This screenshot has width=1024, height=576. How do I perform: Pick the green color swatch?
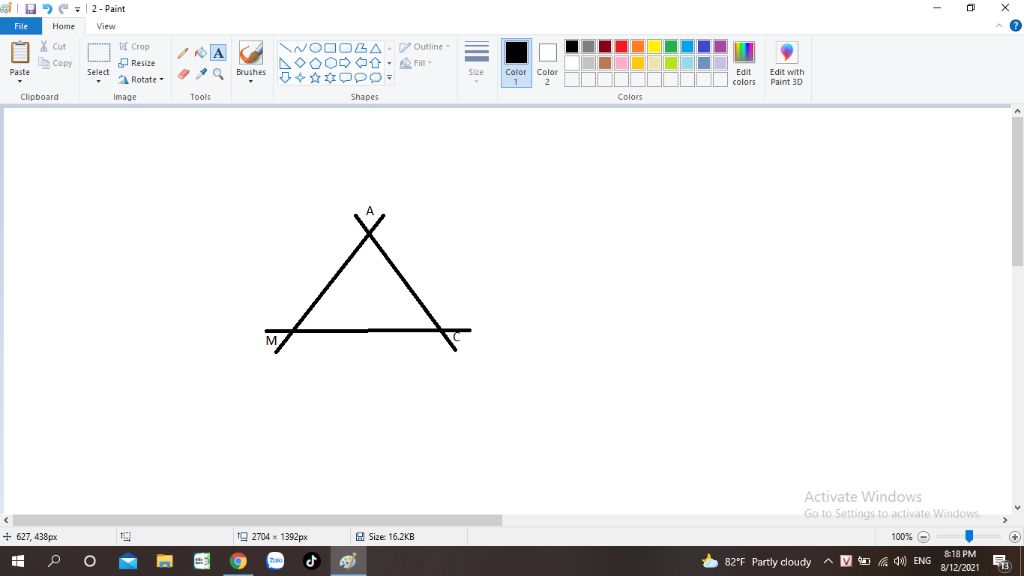(x=671, y=46)
